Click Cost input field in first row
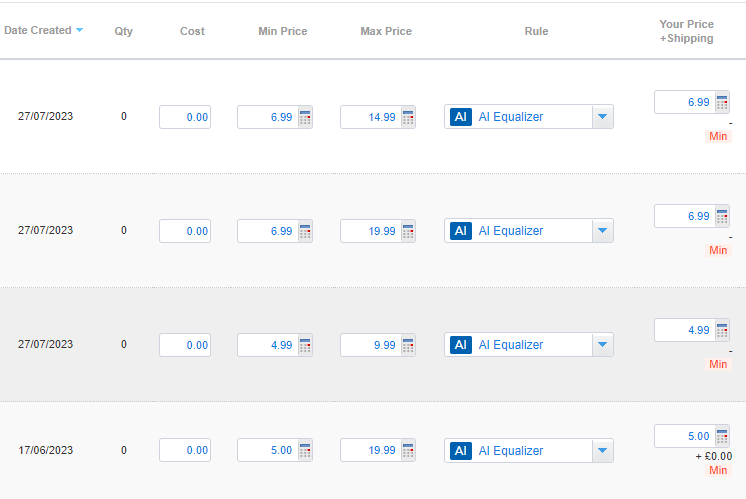 click(185, 117)
